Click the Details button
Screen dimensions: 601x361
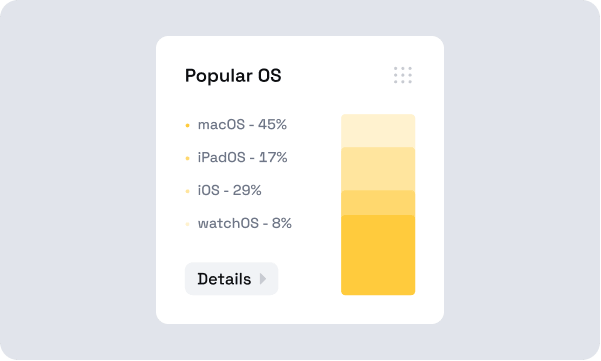pos(232,279)
